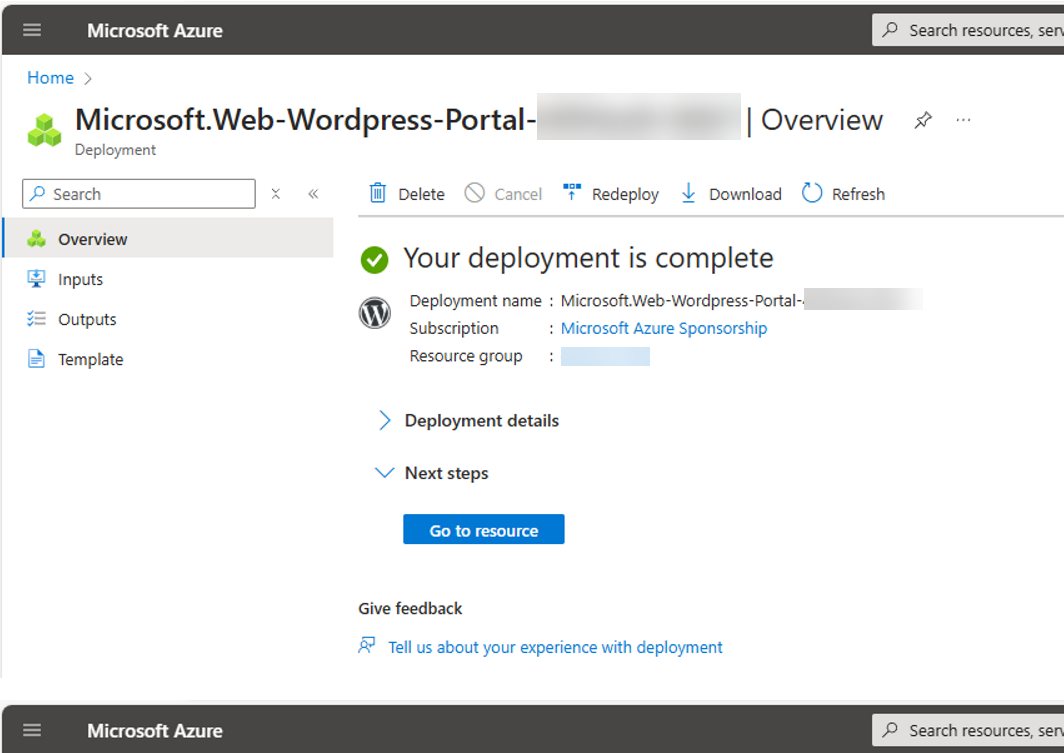Viewport: 1064px width, 753px height.
Task: Refresh the deployment overview
Action: point(843,194)
